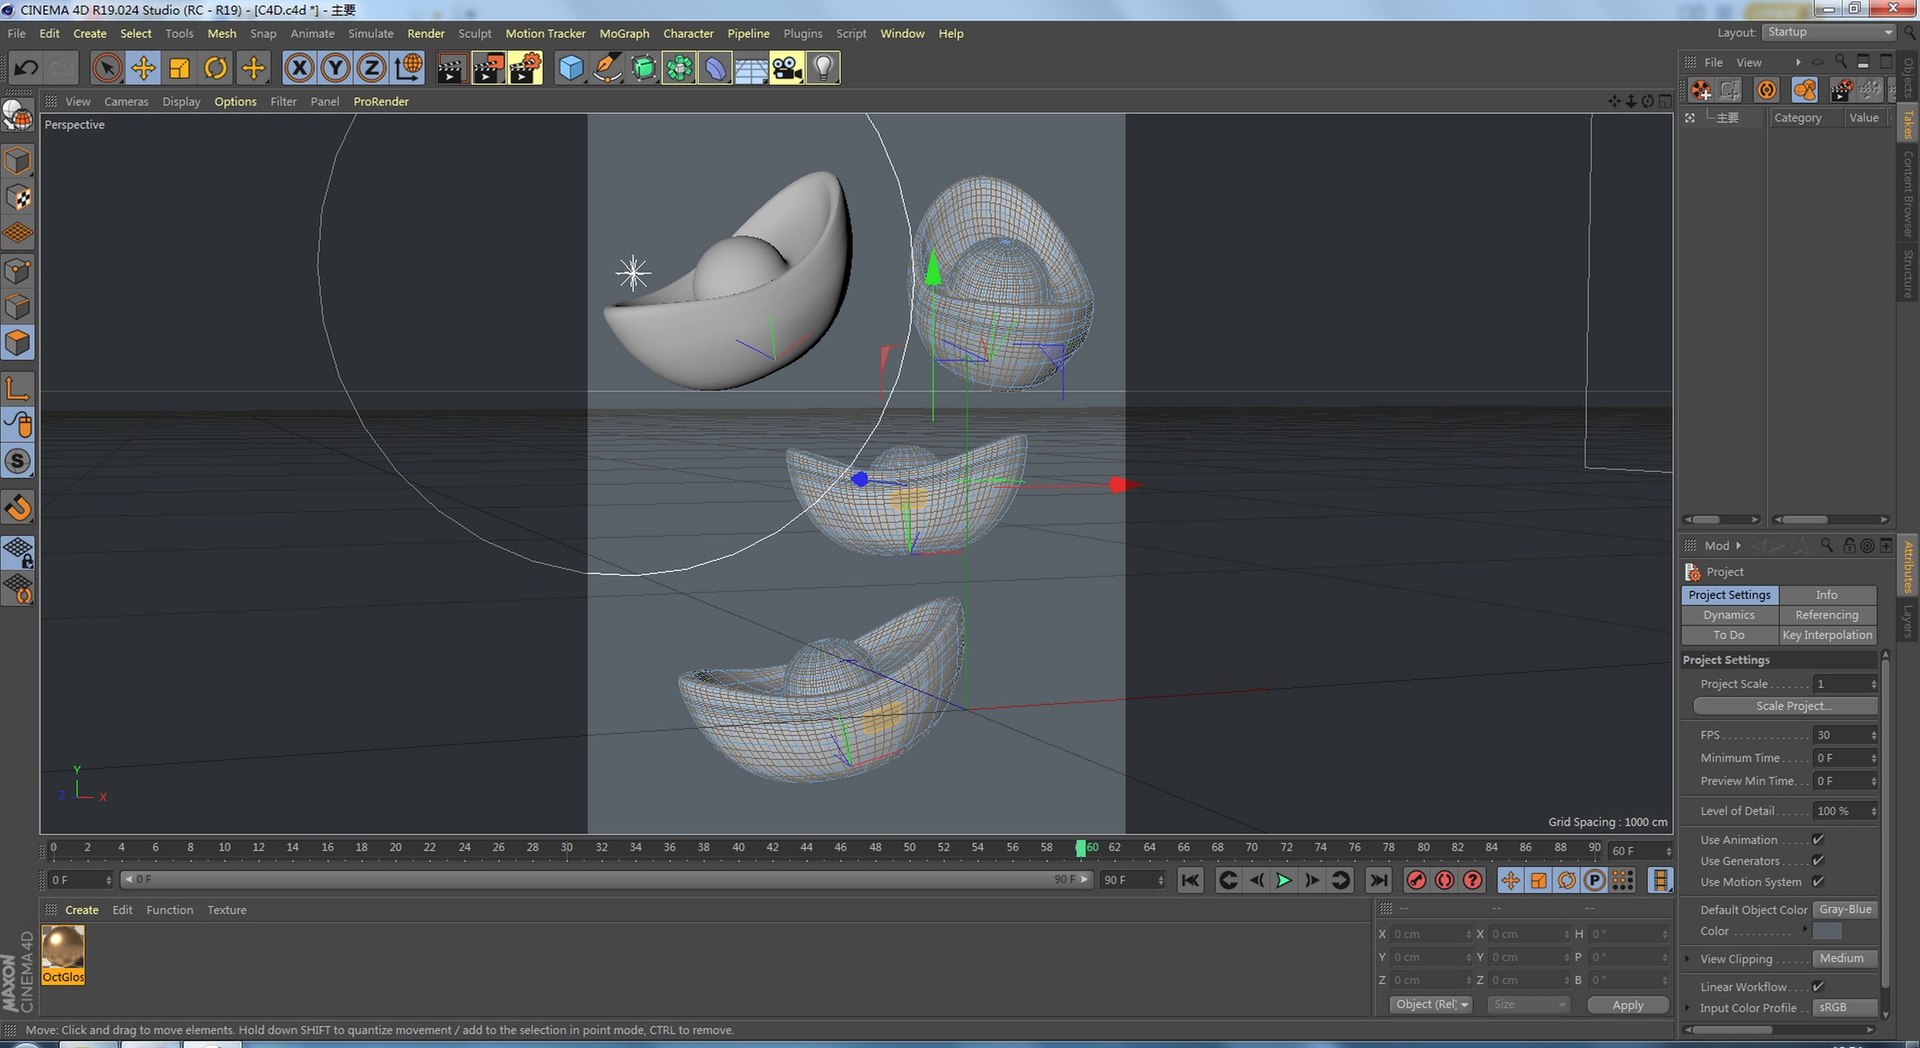Toggle the Use Generators checkbox
Viewport: 1920px width, 1048px height.
(x=1818, y=861)
